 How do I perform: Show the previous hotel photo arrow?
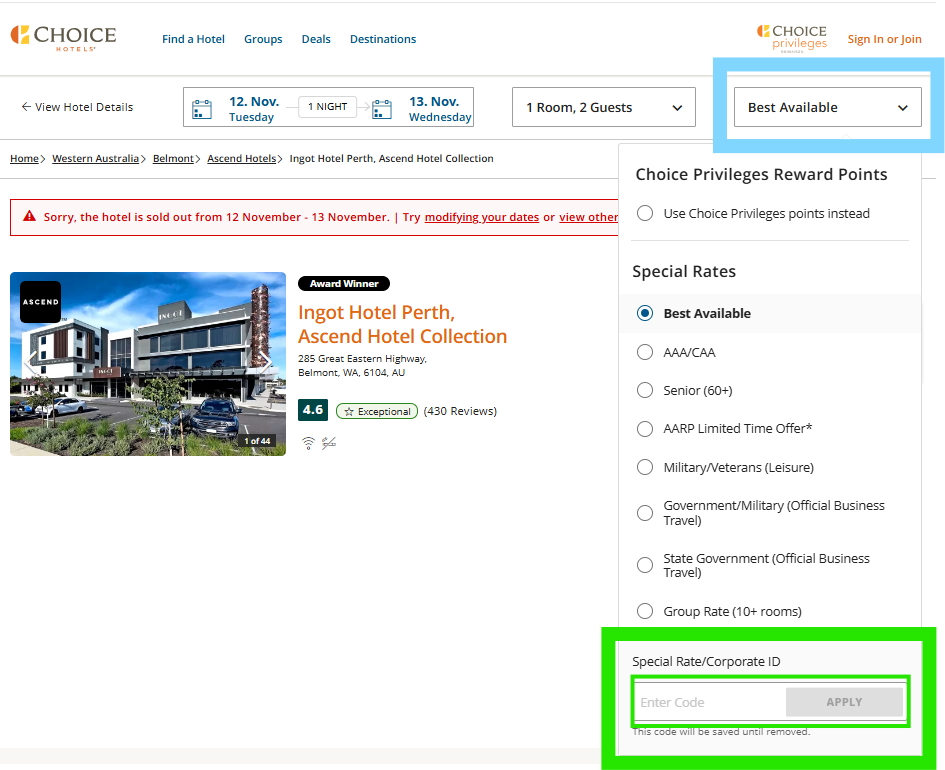pos(30,363)
